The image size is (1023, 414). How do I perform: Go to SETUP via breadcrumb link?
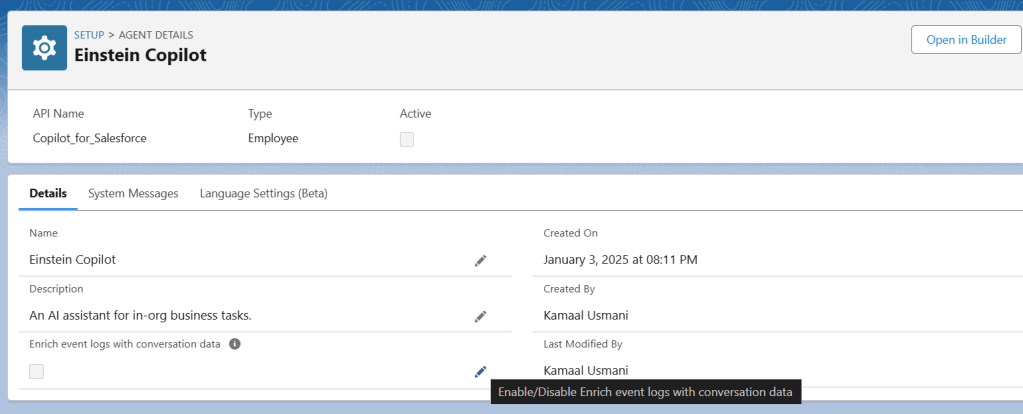tap(89, 35)
